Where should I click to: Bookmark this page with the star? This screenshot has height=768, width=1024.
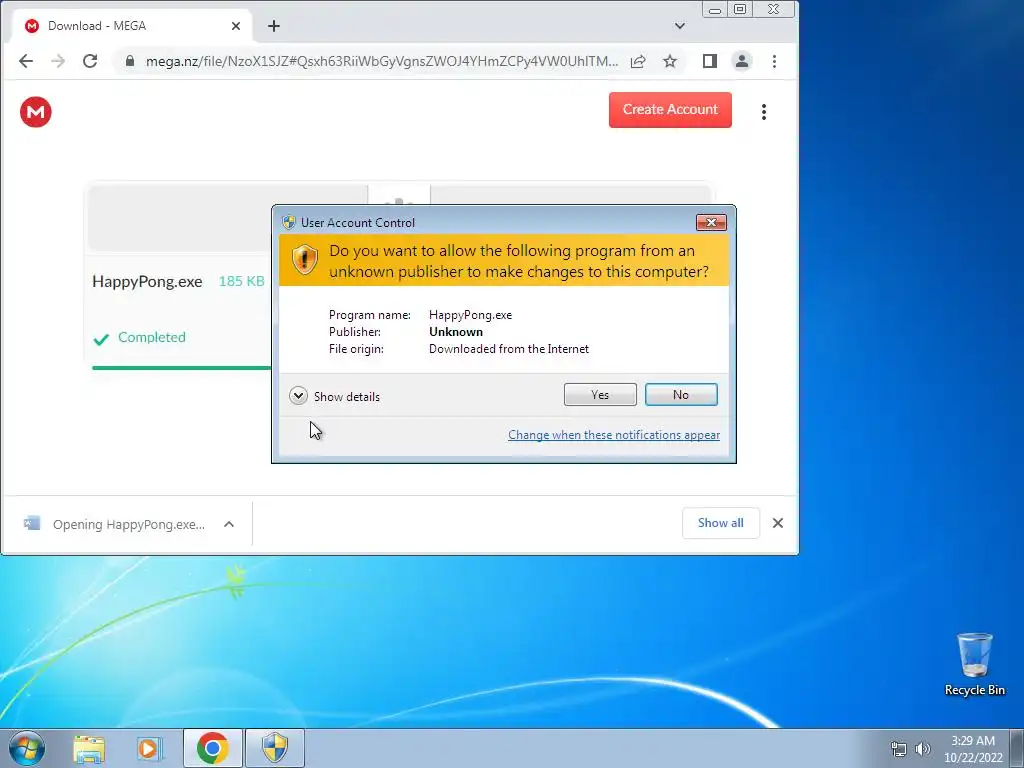pyautogui.click(x=670, y=61)
